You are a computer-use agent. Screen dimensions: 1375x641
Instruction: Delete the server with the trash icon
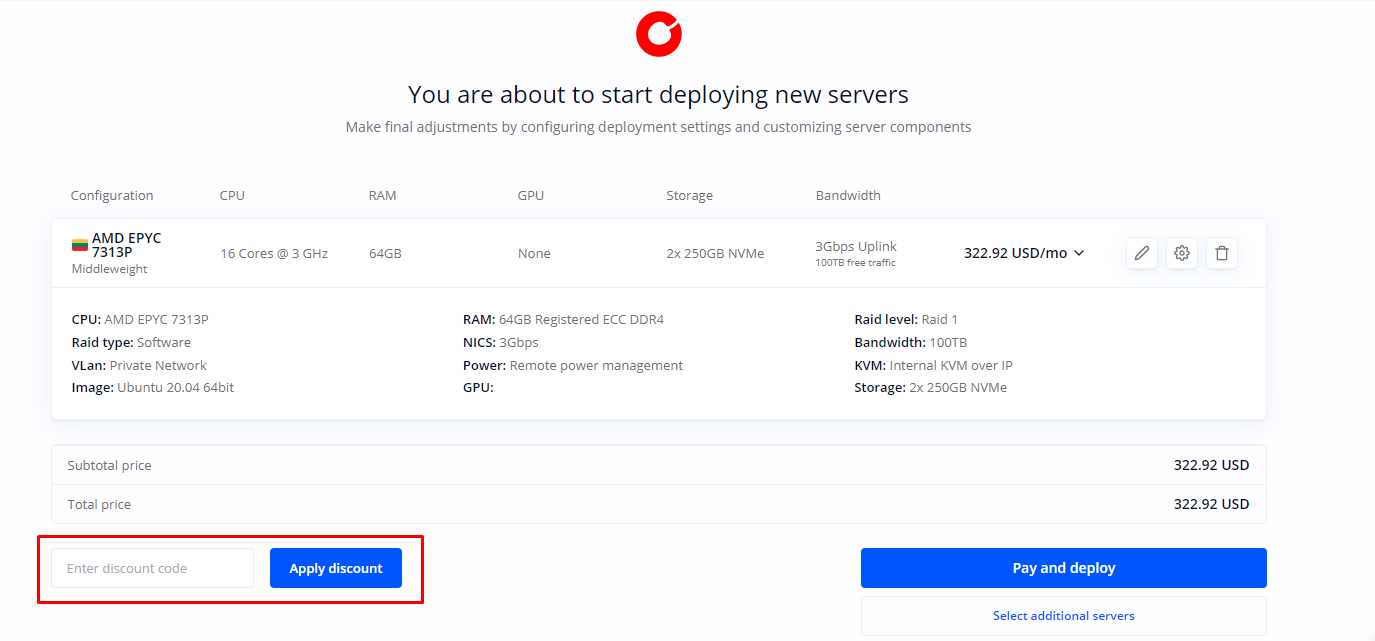(x=1222, y=253)
